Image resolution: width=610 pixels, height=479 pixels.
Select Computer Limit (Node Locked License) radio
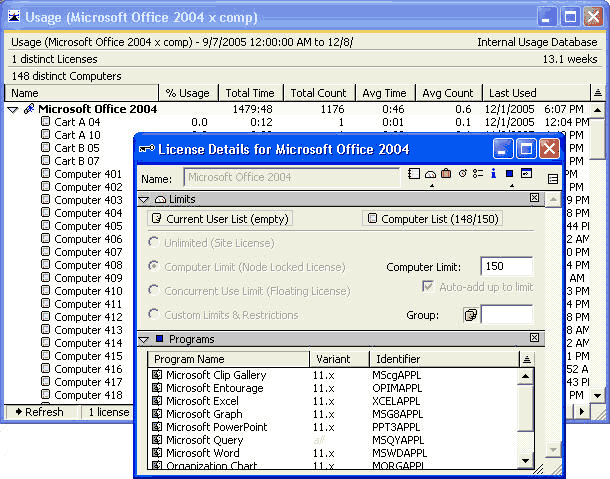point(154,267)
